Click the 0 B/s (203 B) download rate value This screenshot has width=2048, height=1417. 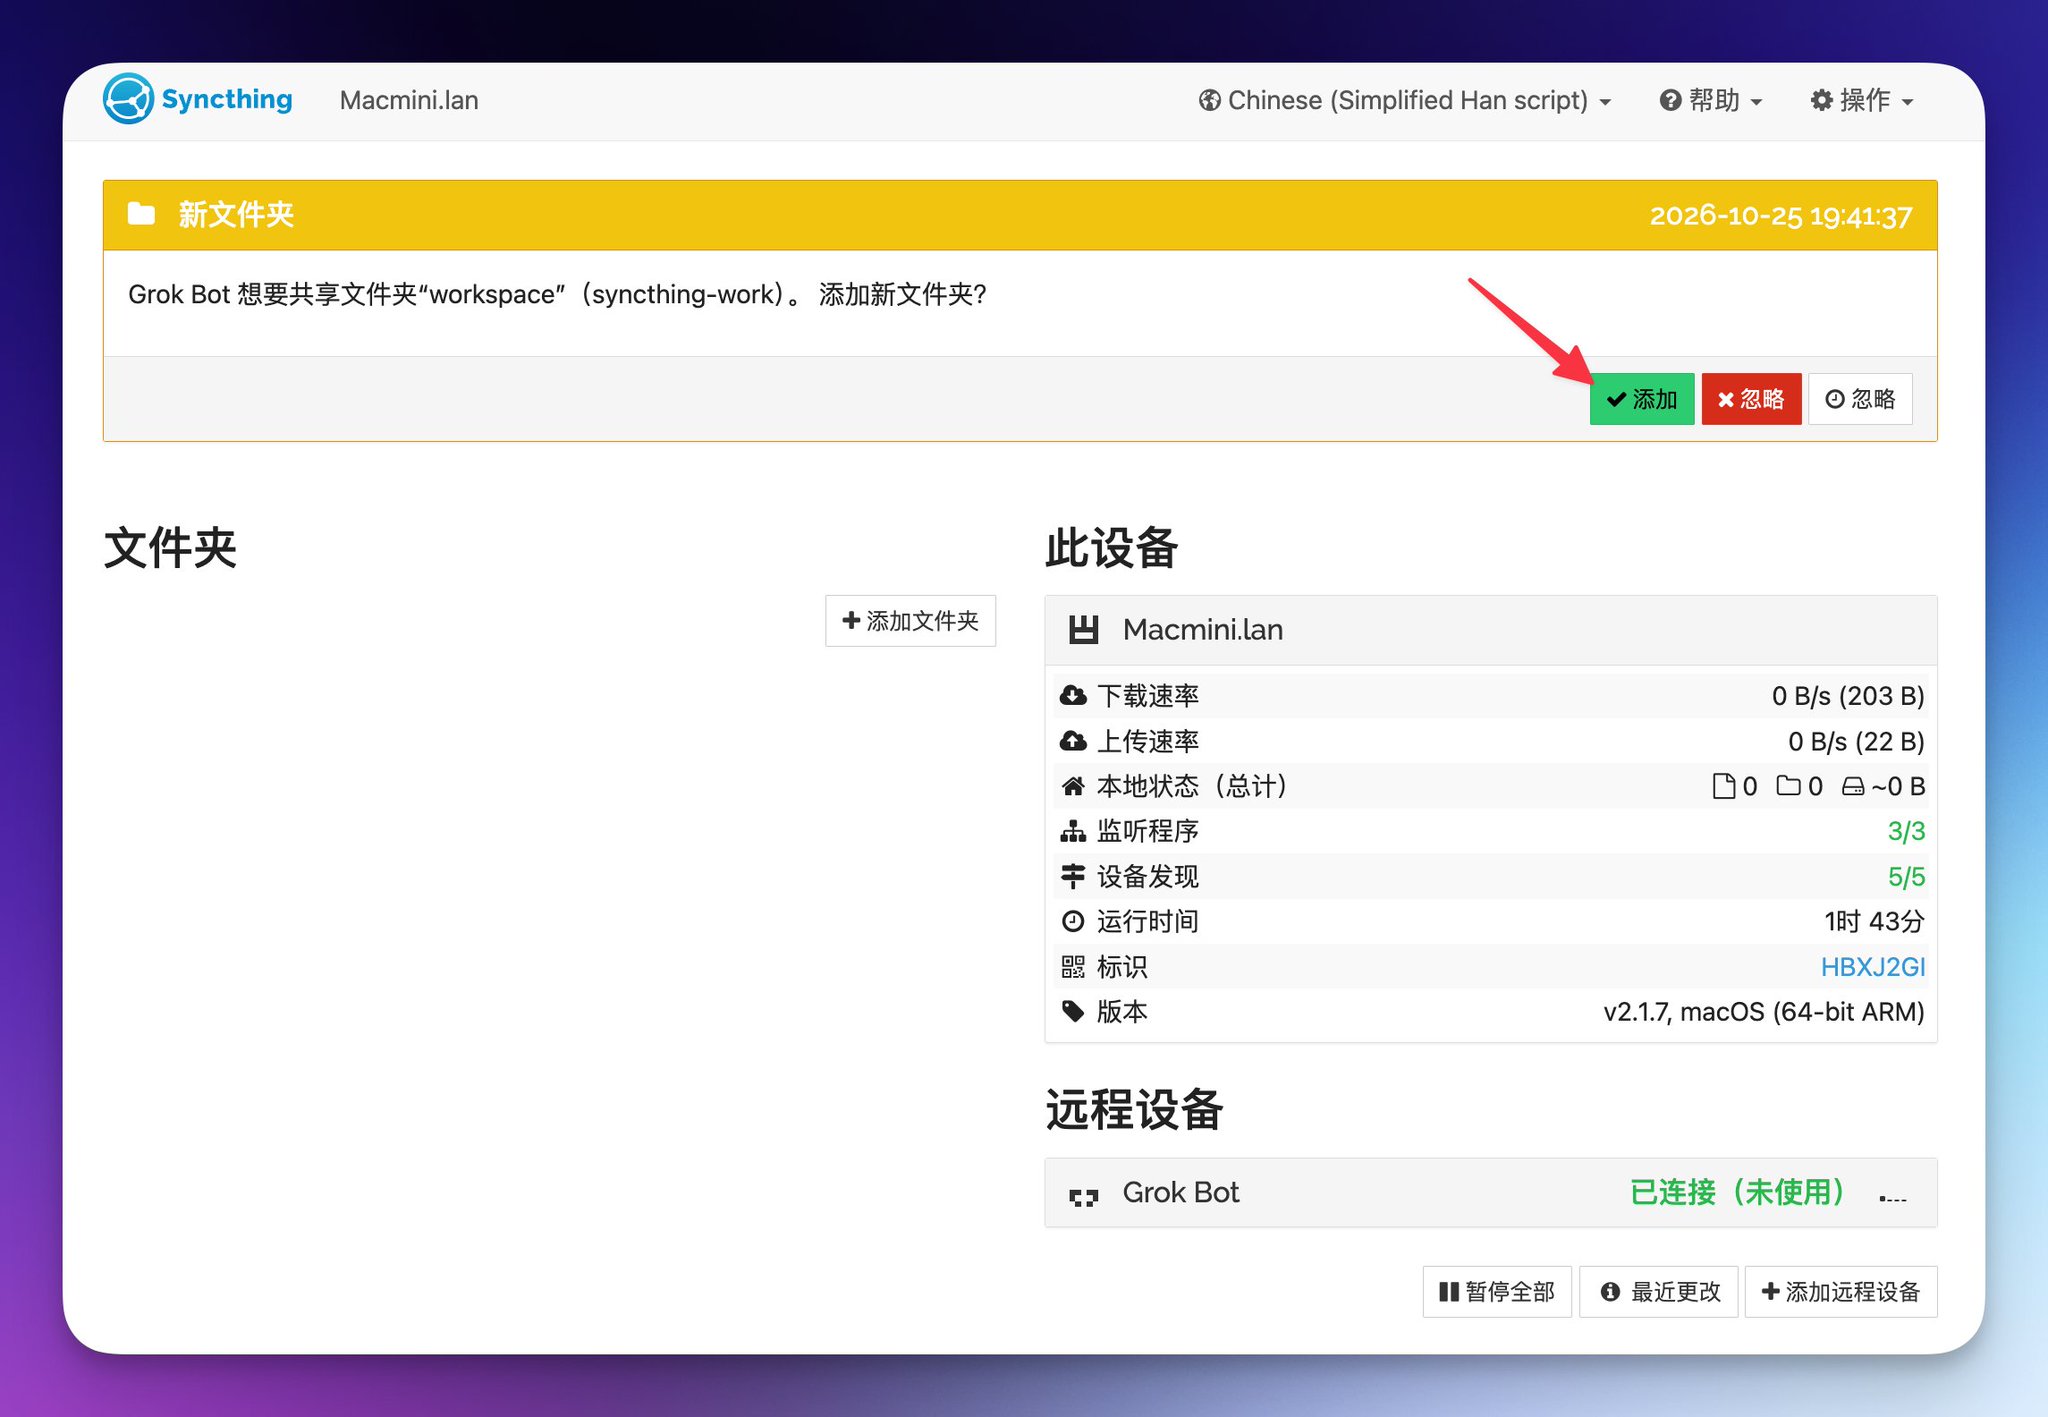coord(1848,696)
